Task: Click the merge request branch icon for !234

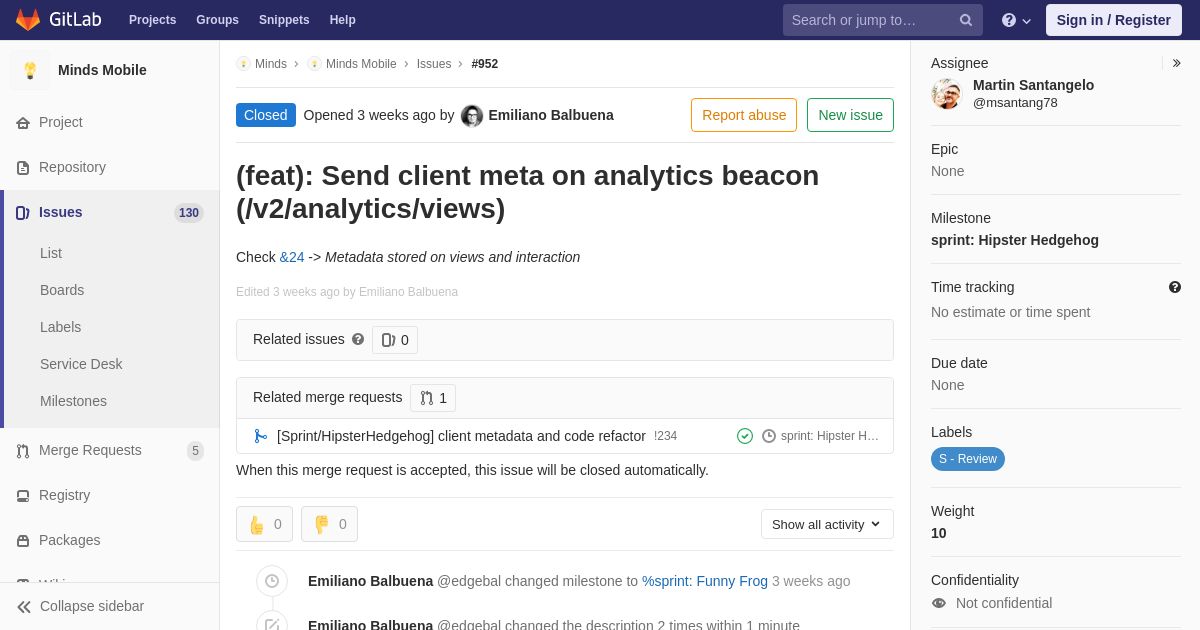Action: click(261, 436)
